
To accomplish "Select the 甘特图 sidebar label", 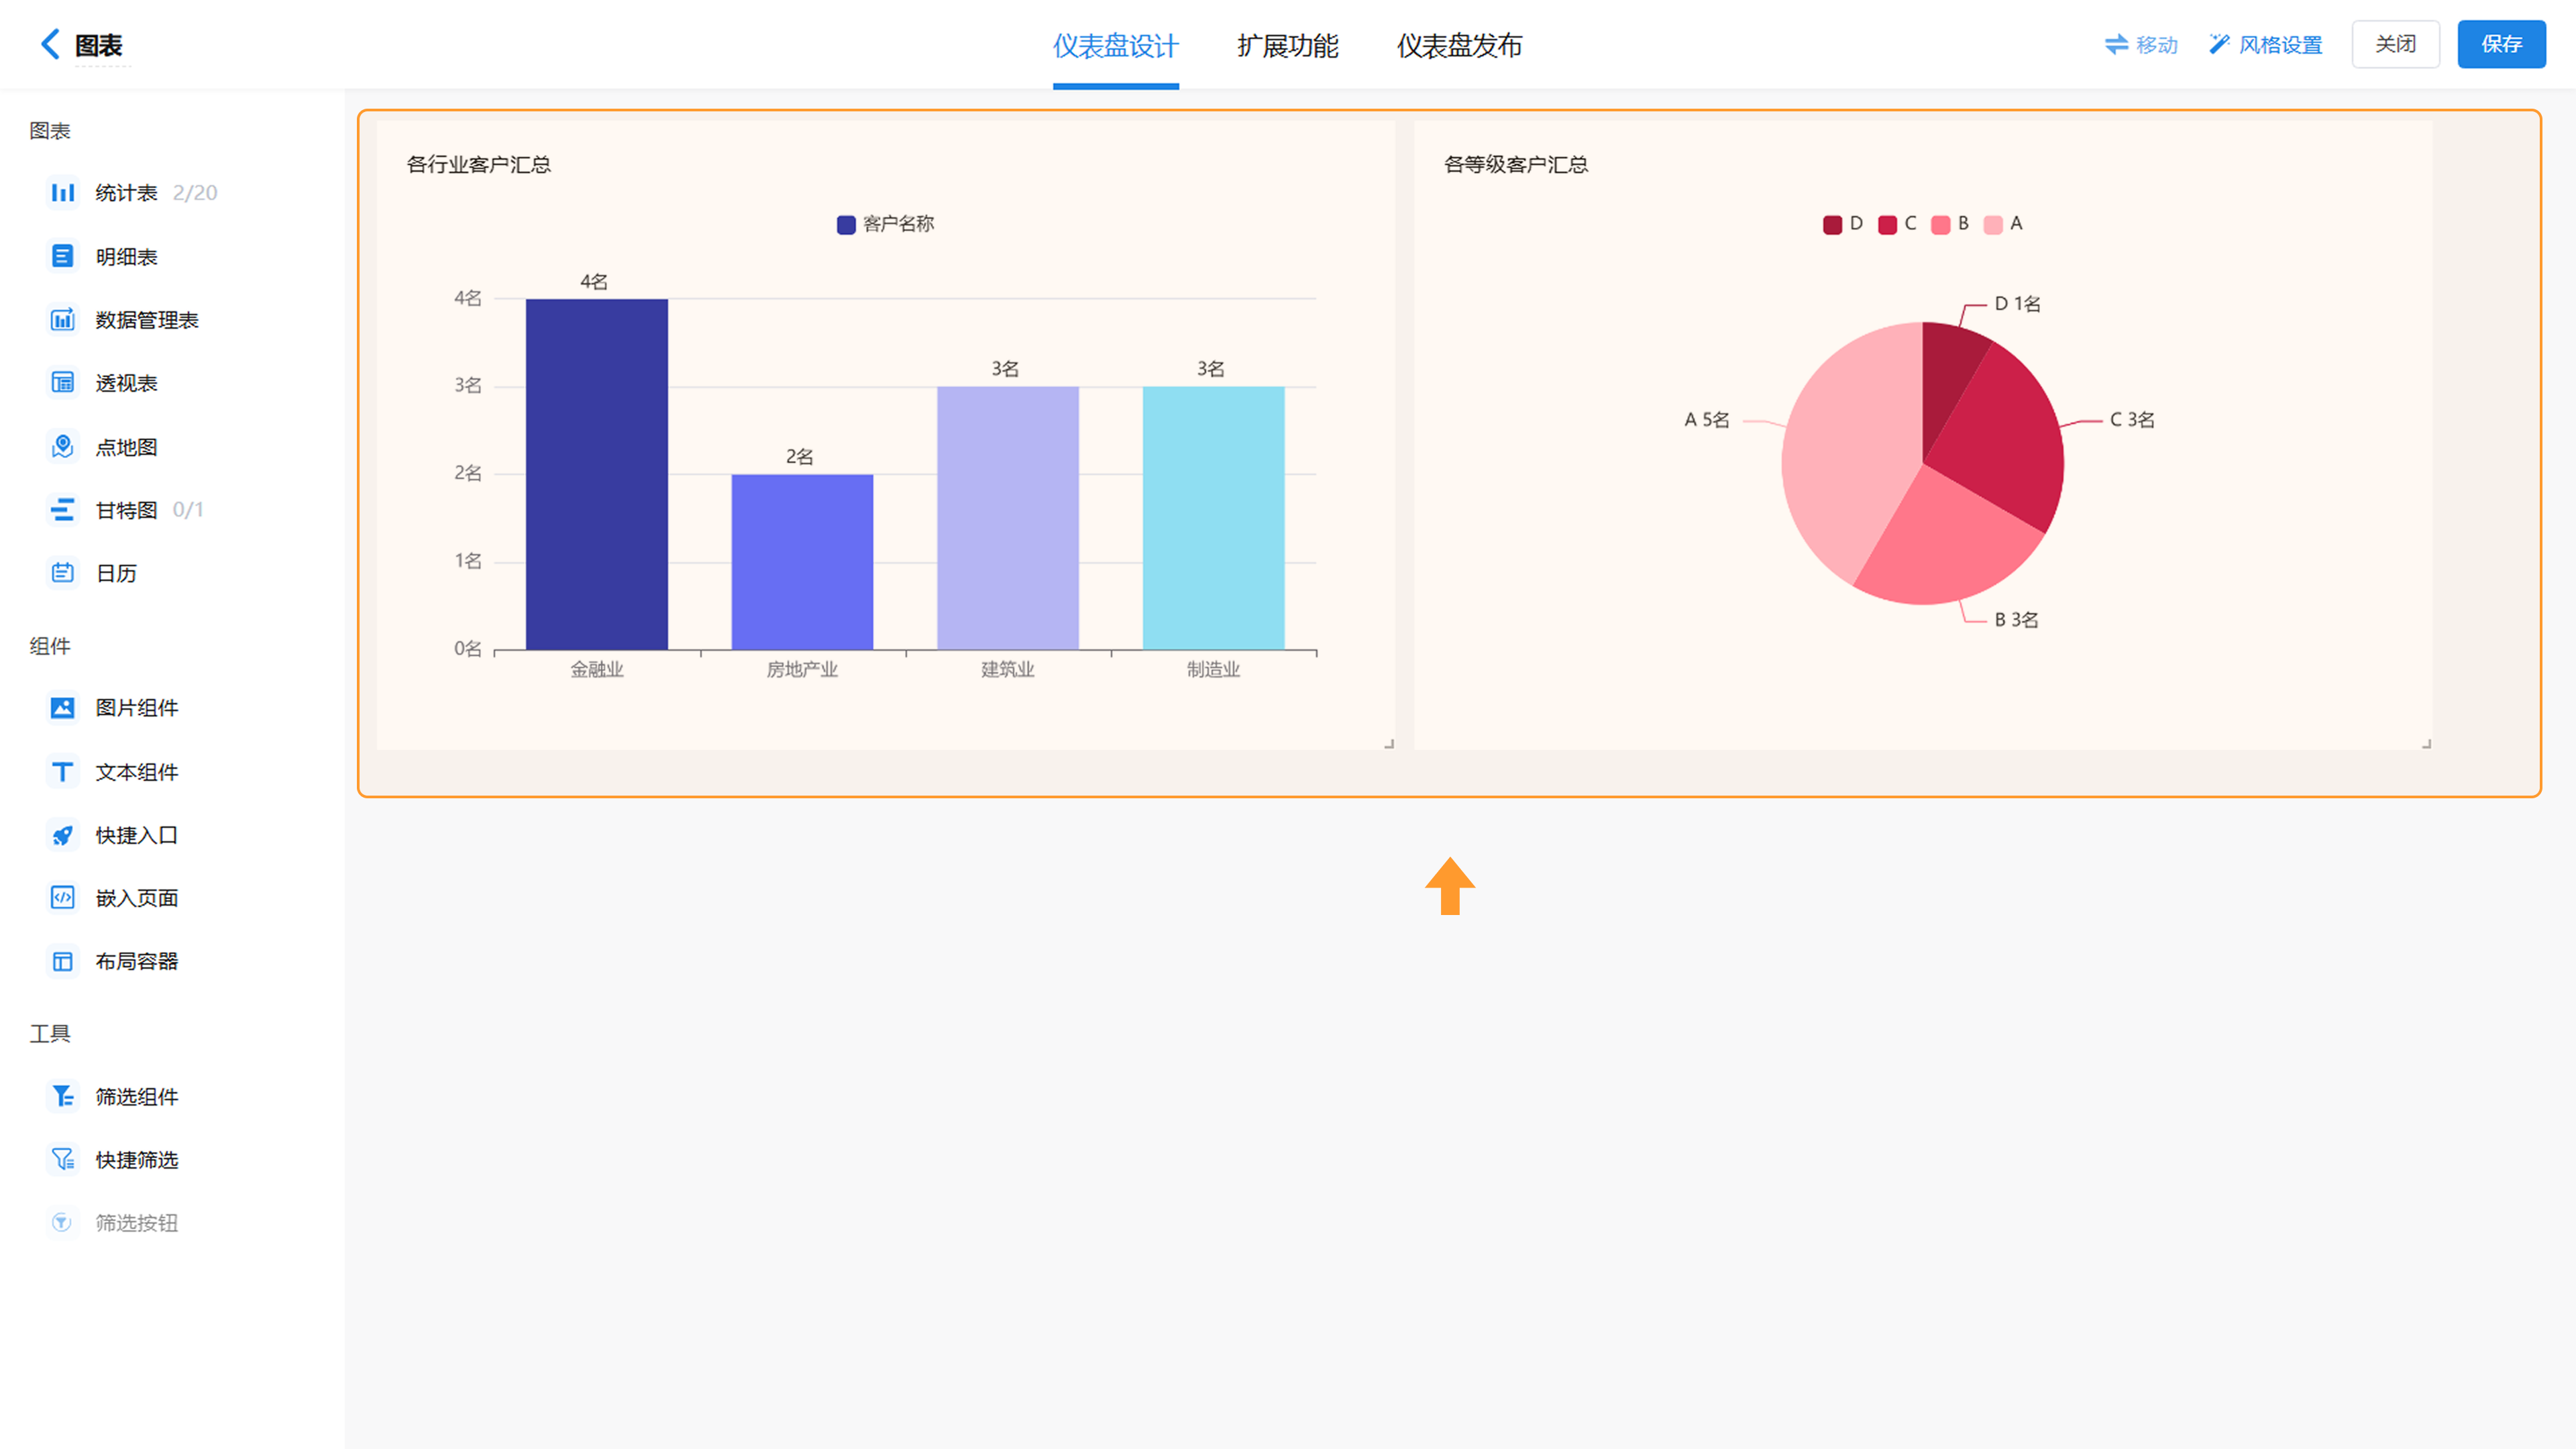I will [x=126, y=510].
